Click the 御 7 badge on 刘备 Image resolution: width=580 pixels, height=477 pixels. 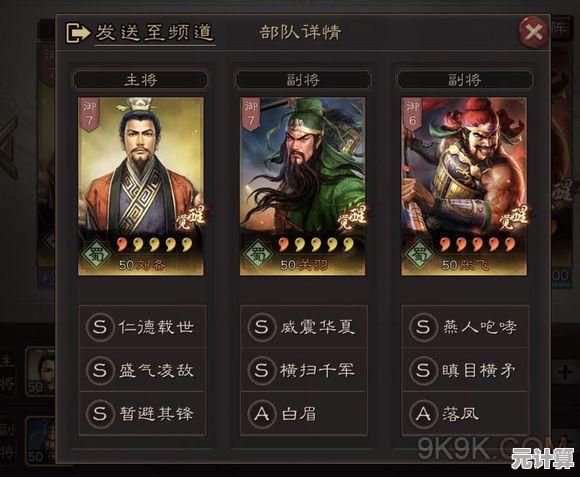89,114
